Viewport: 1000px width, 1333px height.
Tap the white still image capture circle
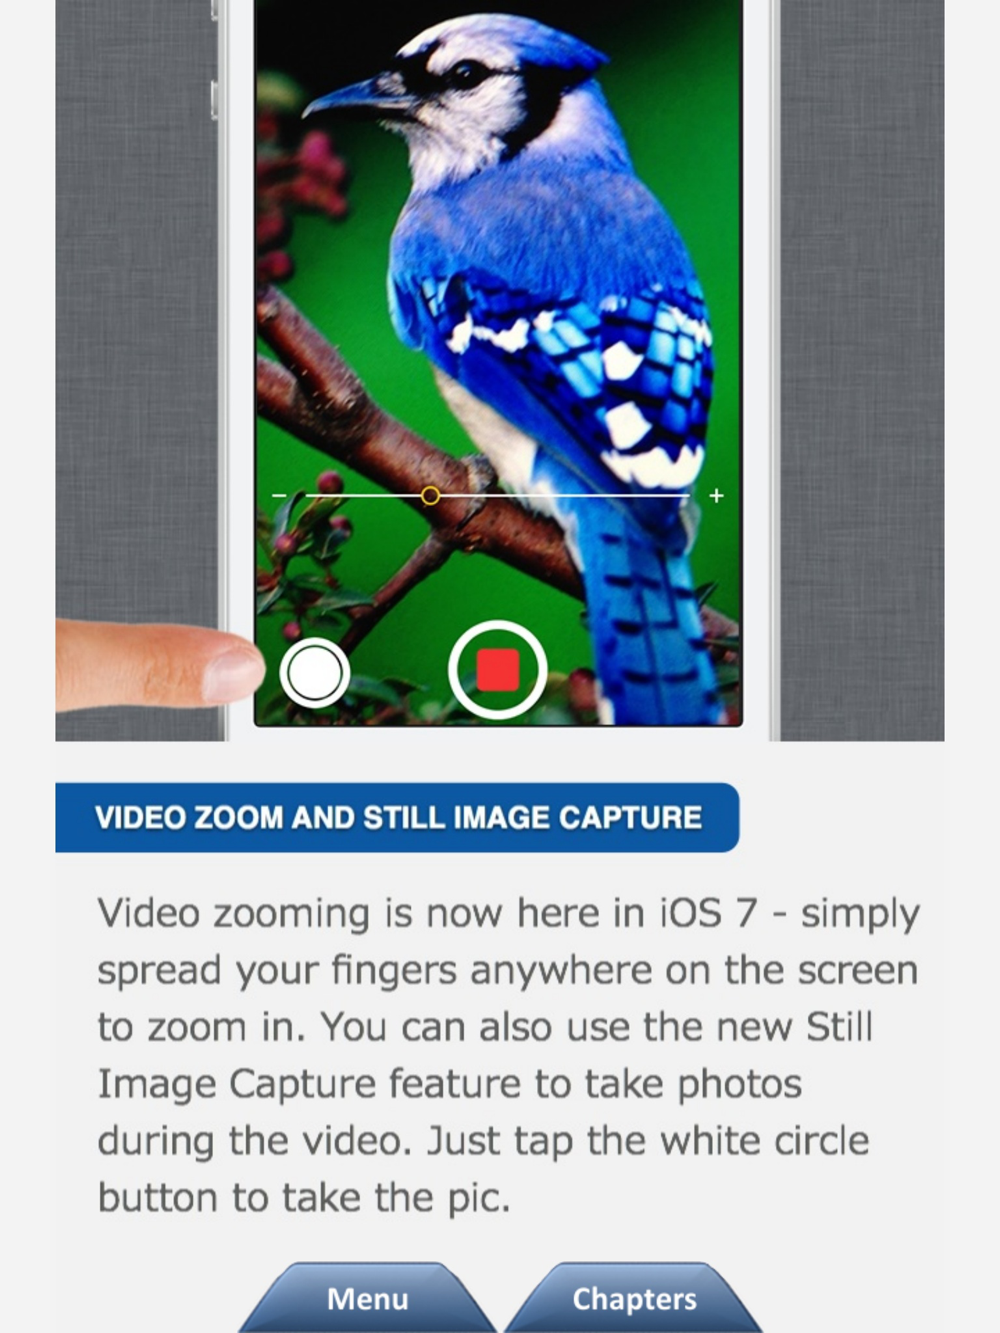coord(315,673)
